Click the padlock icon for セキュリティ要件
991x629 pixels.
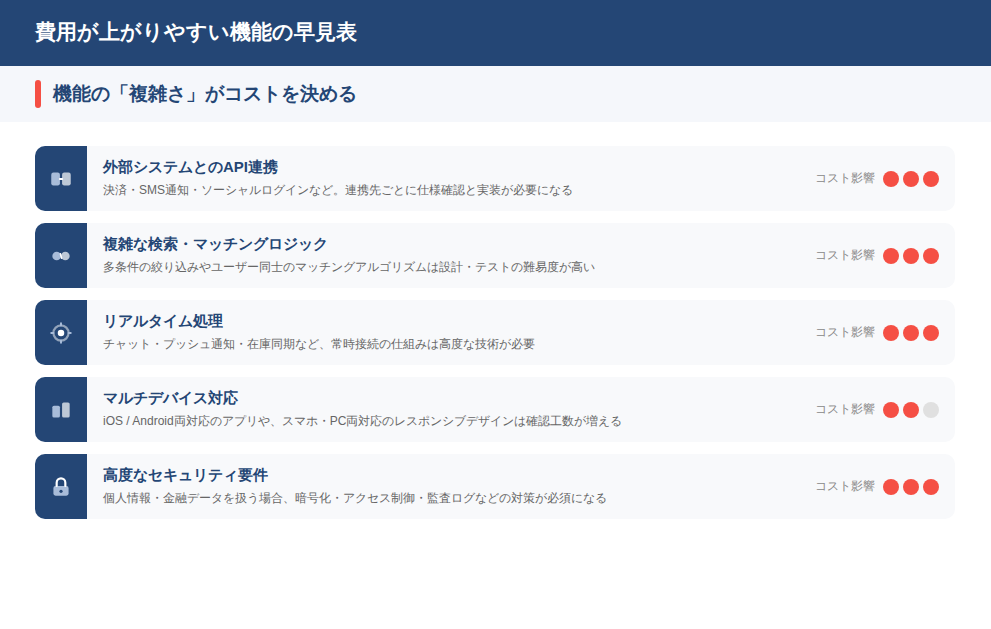click(61, 487)
